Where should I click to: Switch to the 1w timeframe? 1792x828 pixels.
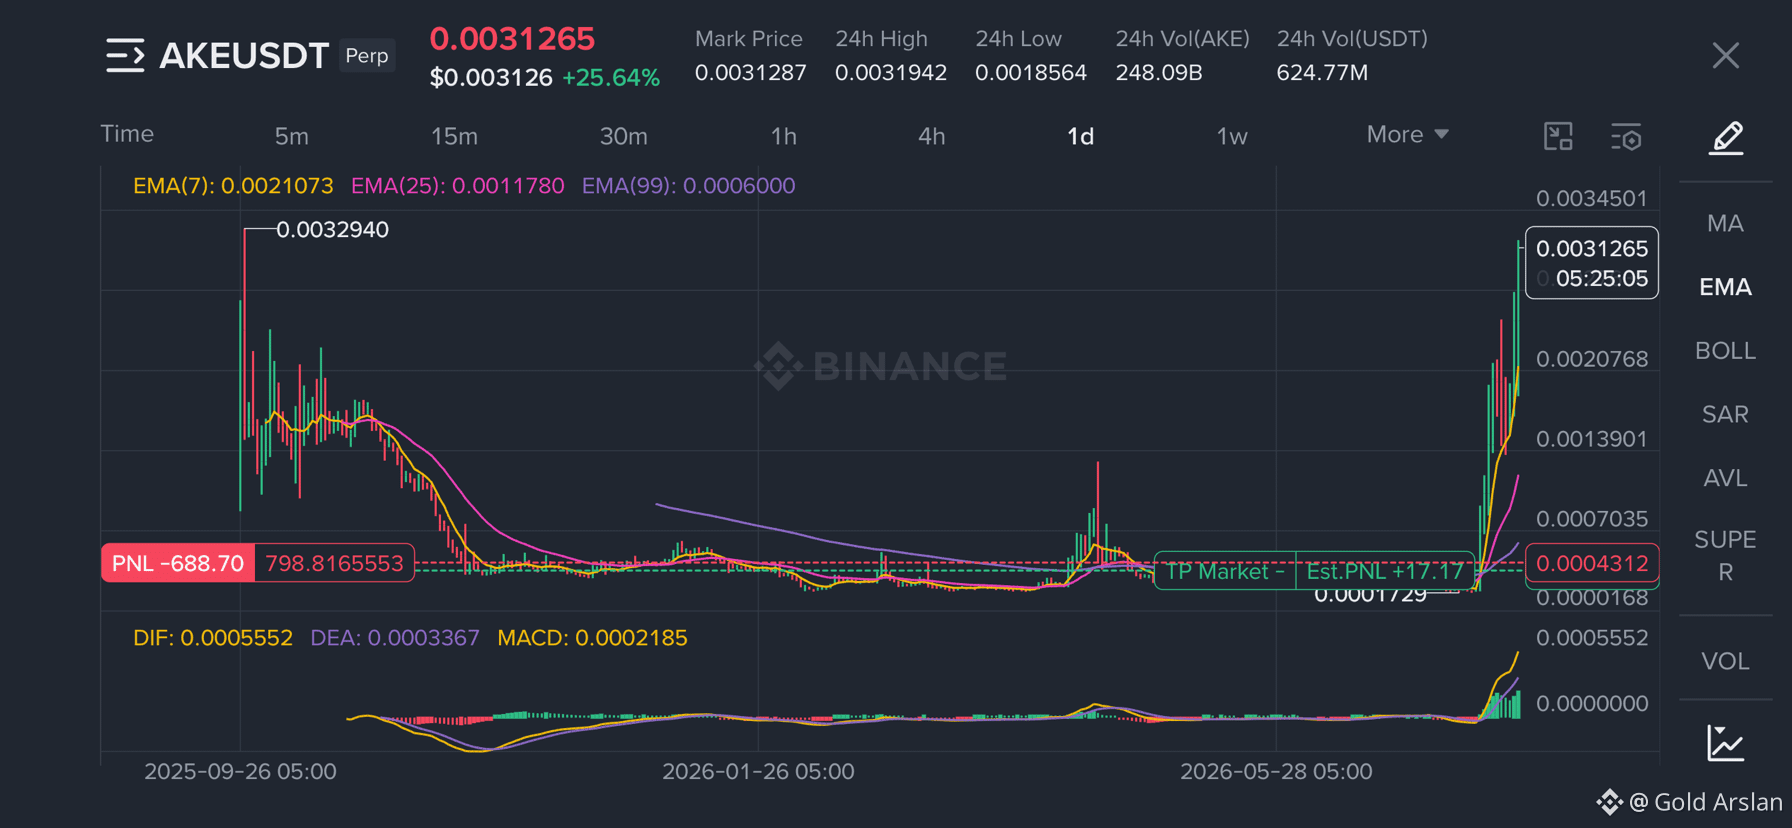coord(1232,136)
